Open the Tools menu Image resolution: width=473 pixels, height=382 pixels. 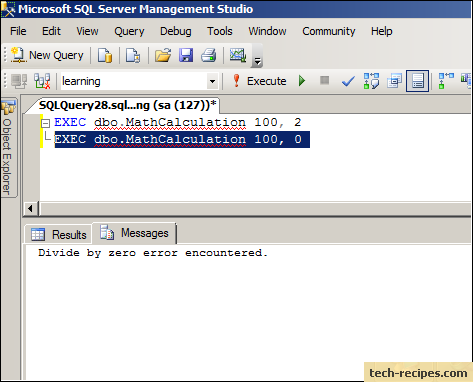pos(220,31)
